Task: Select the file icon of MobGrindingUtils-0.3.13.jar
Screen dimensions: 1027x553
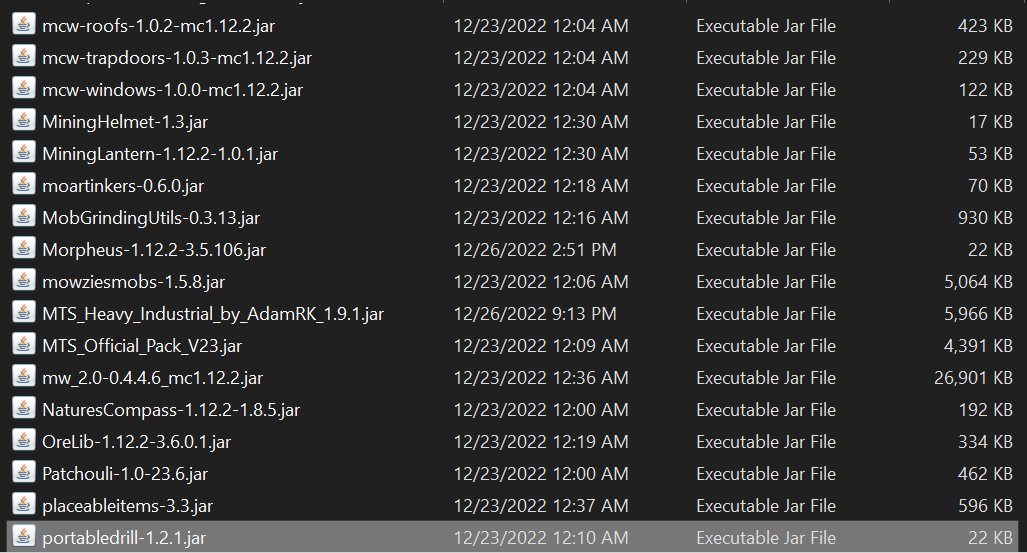Action: coord(24,217)
